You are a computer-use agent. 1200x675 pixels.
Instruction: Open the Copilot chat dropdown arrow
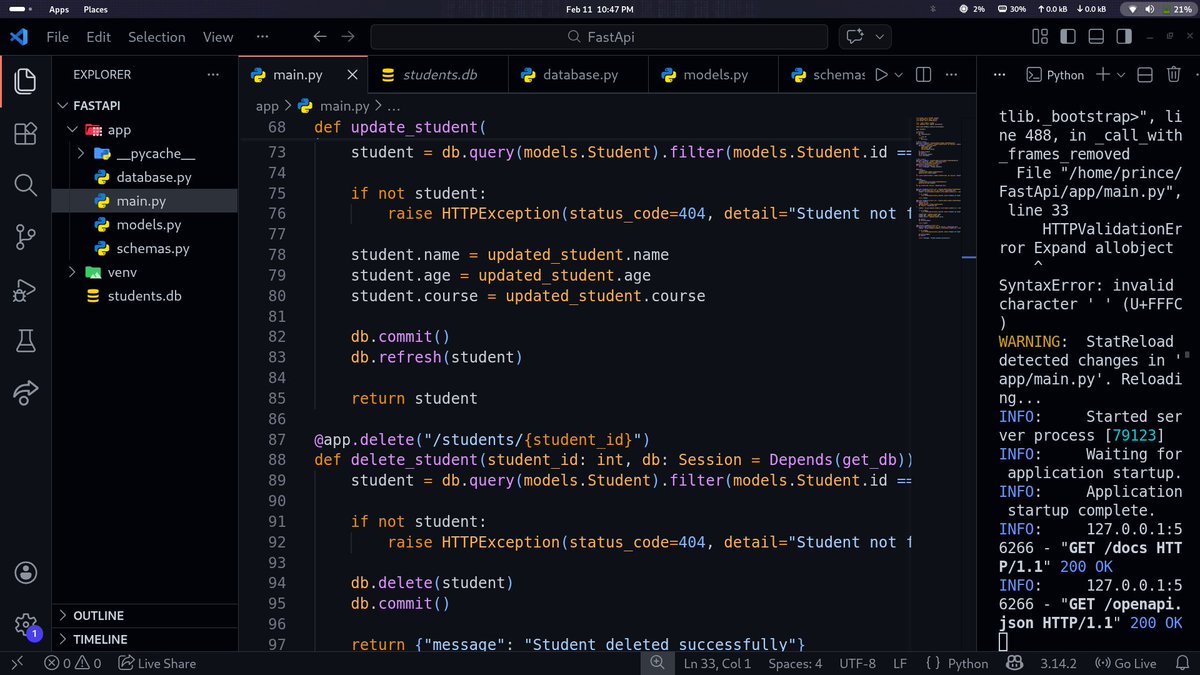tap(880, 36)
